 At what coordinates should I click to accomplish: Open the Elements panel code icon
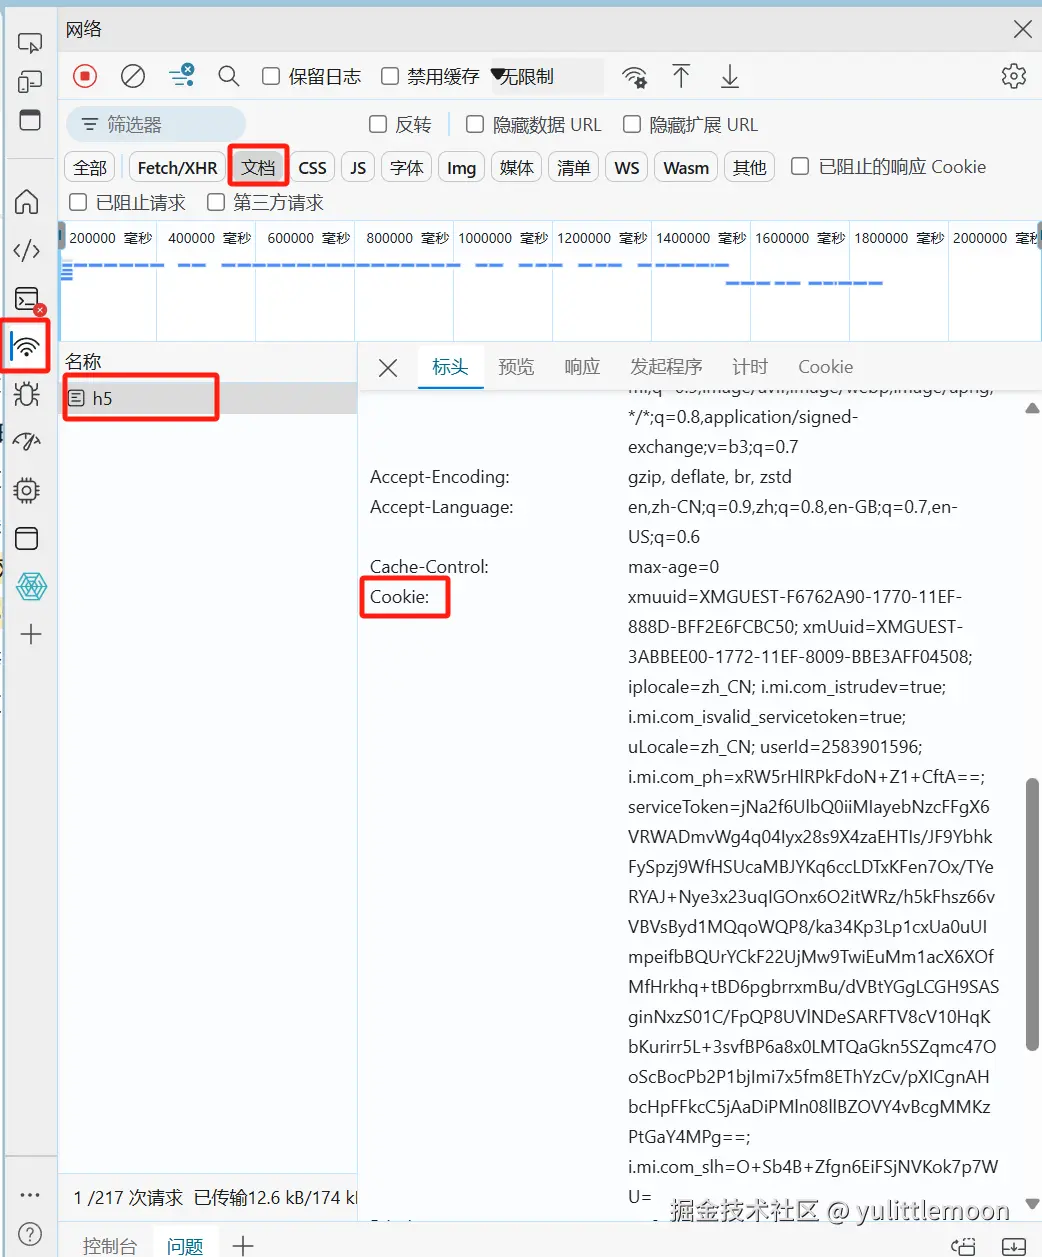27,250
